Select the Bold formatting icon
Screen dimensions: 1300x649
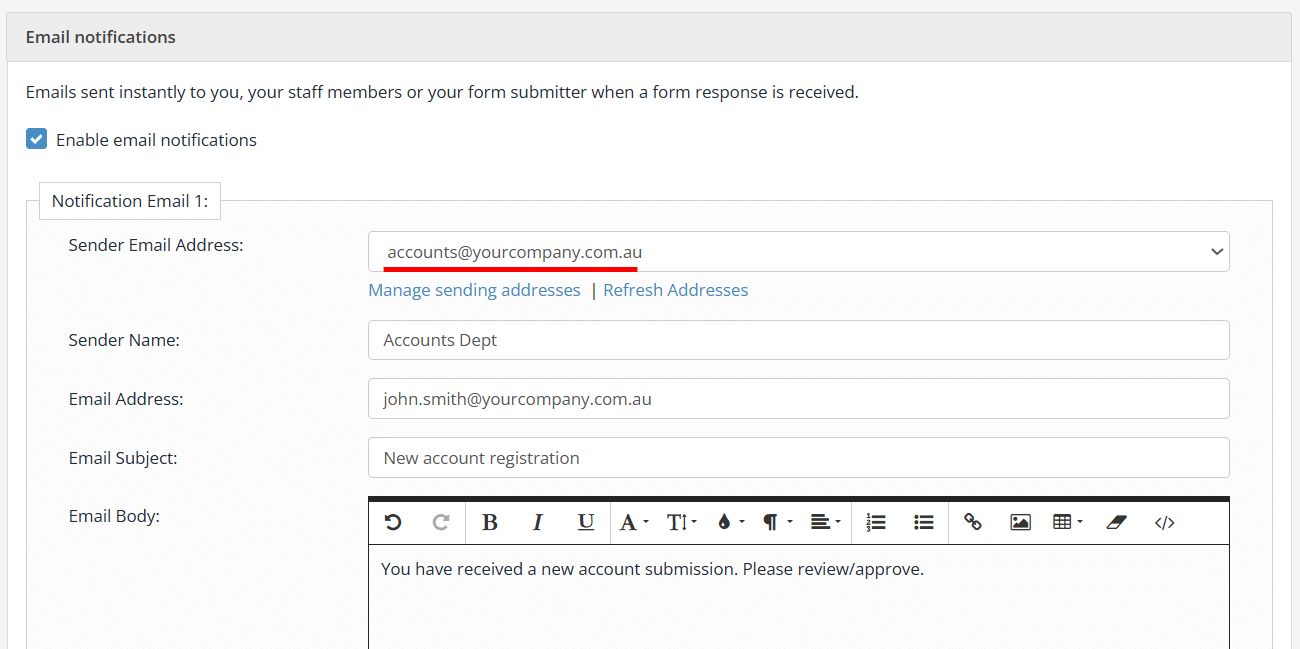click(x=489, y=521)
